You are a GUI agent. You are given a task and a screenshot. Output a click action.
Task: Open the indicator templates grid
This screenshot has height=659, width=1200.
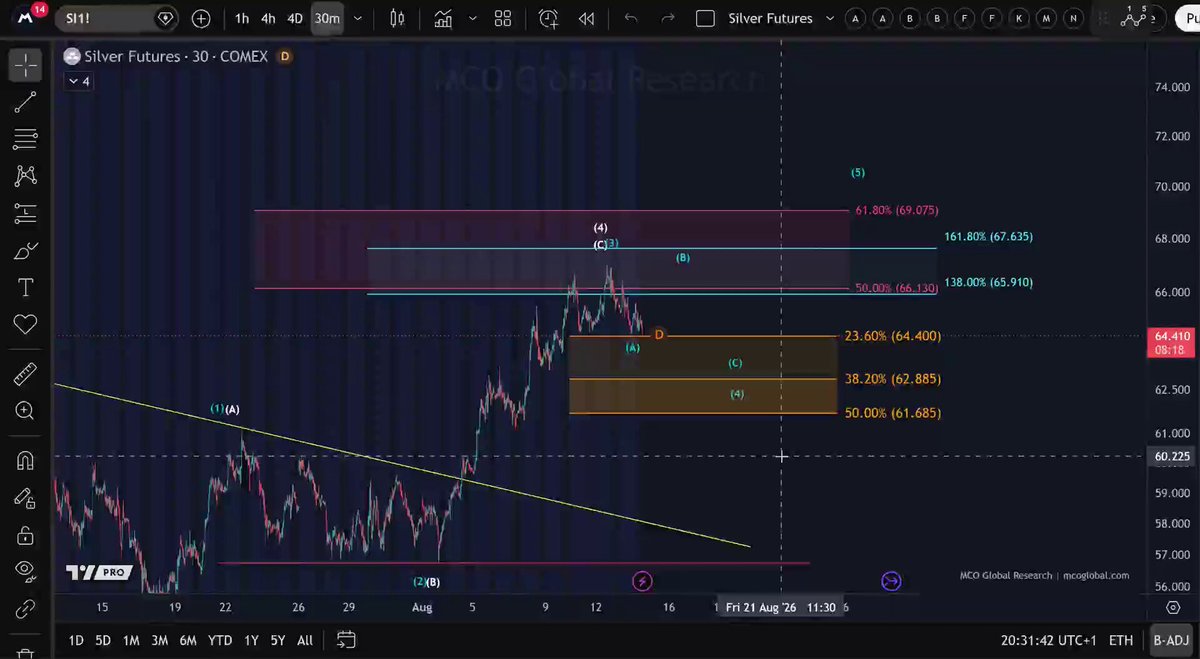click(503, 18)
